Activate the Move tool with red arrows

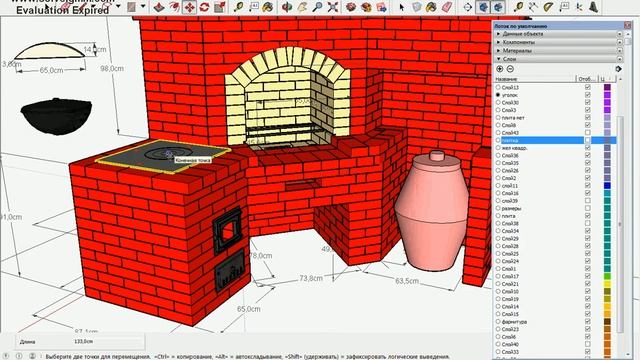(189, 7)
